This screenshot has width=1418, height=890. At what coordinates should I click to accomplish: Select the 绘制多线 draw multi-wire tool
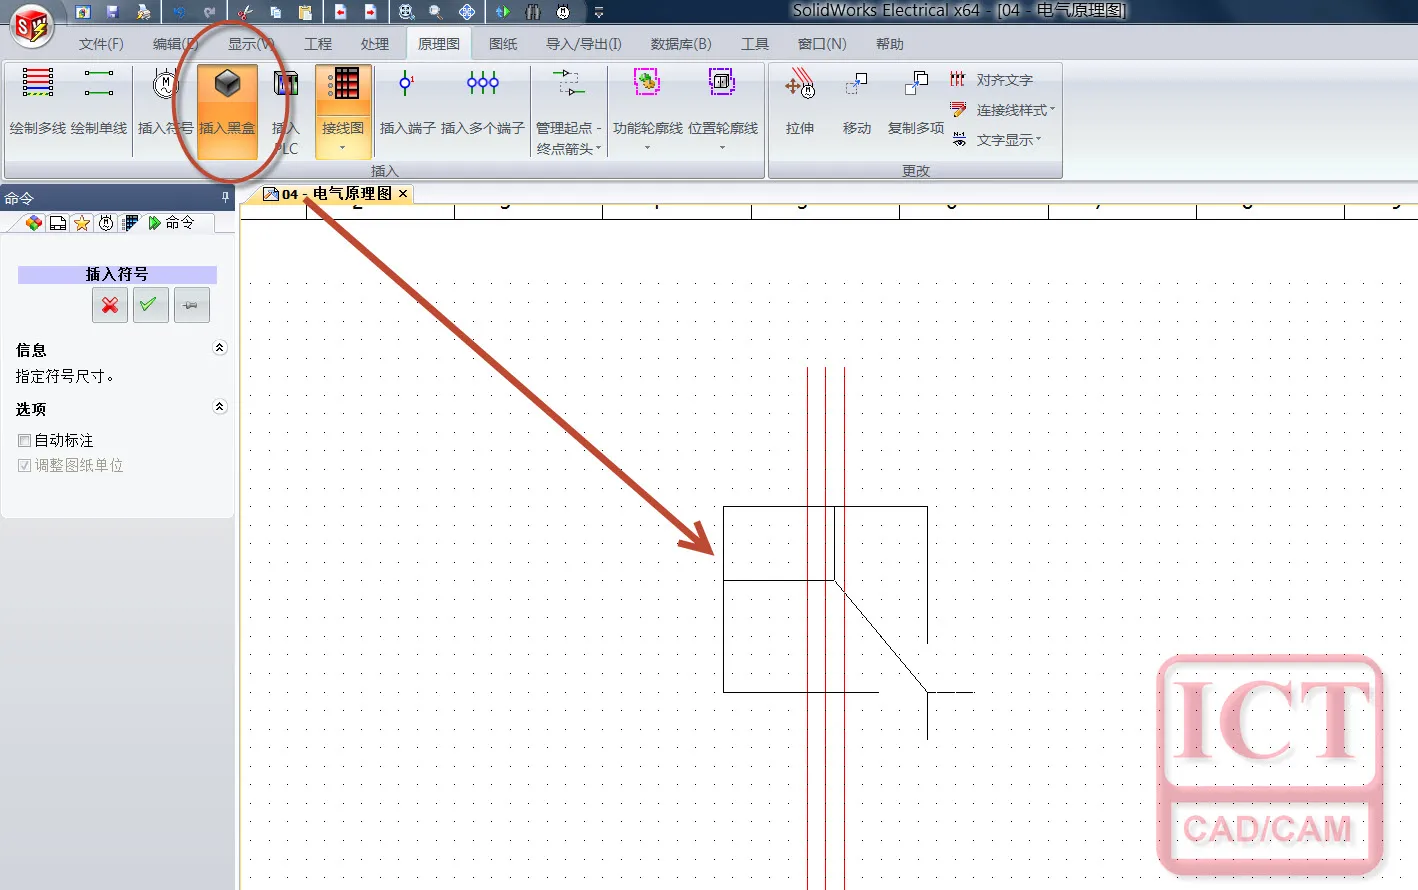point(38,102)
